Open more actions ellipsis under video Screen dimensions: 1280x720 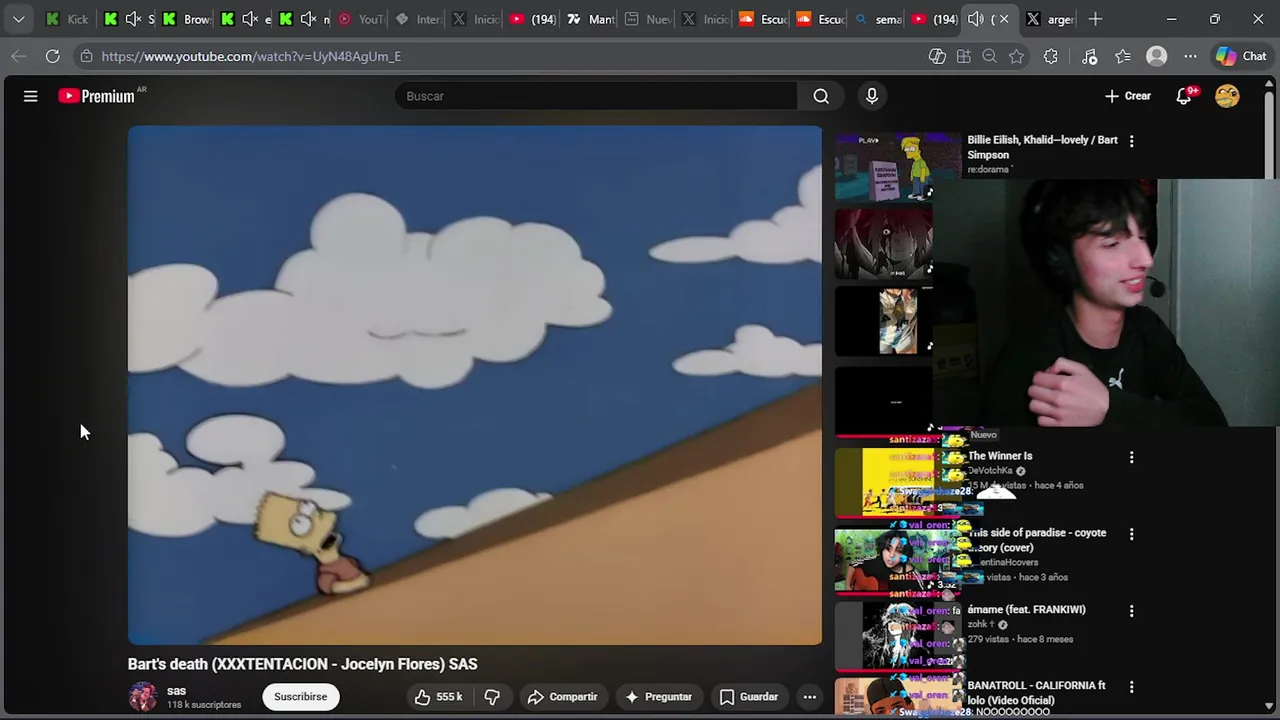coord(810,697)
